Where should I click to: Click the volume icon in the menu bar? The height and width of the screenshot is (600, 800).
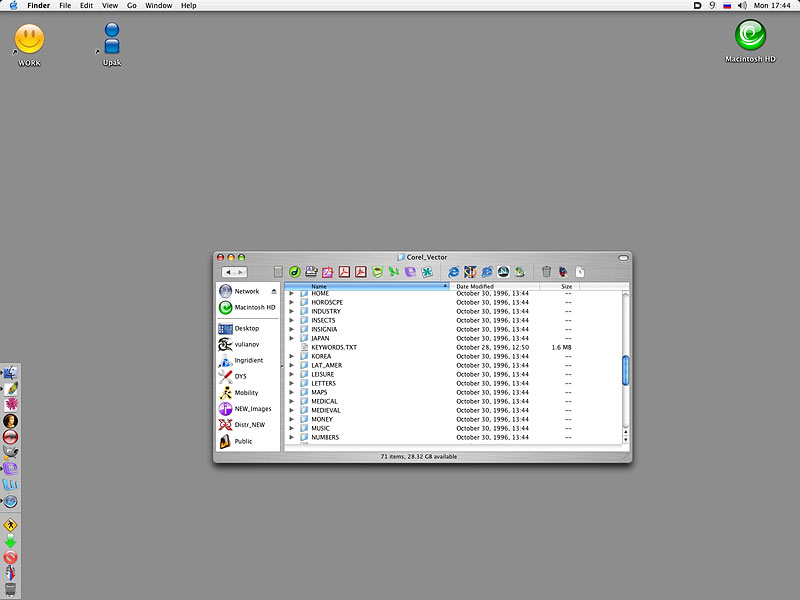[742, 6]
